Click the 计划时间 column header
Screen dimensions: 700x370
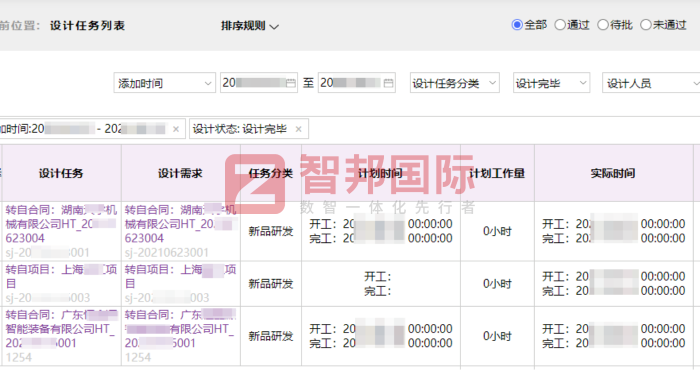(x=380, y=173)
